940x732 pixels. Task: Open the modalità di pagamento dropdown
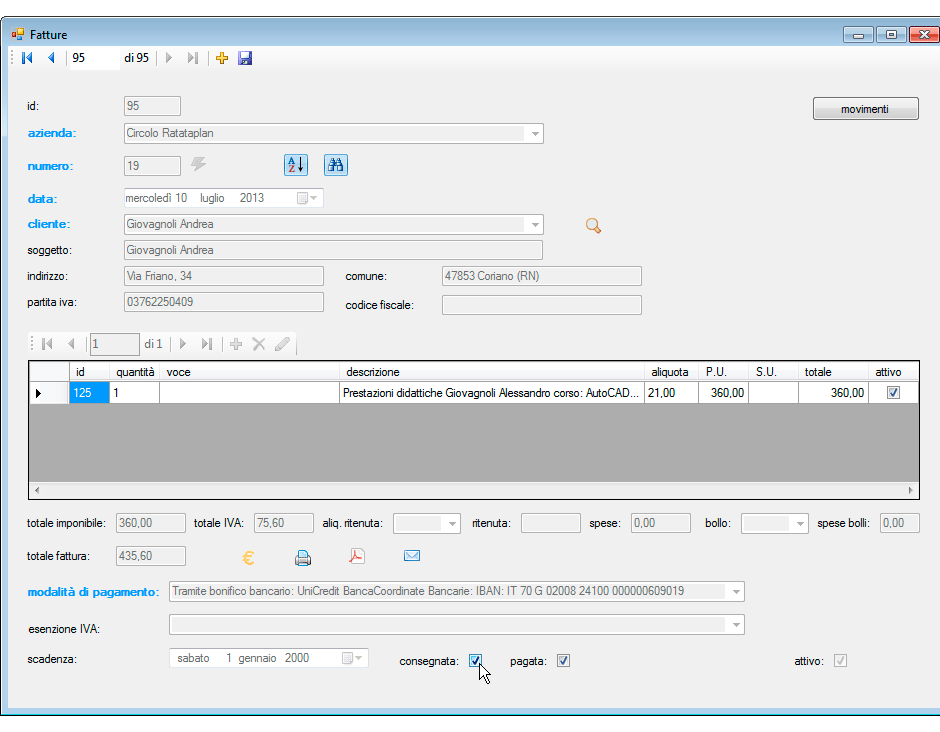coord(736,592)
